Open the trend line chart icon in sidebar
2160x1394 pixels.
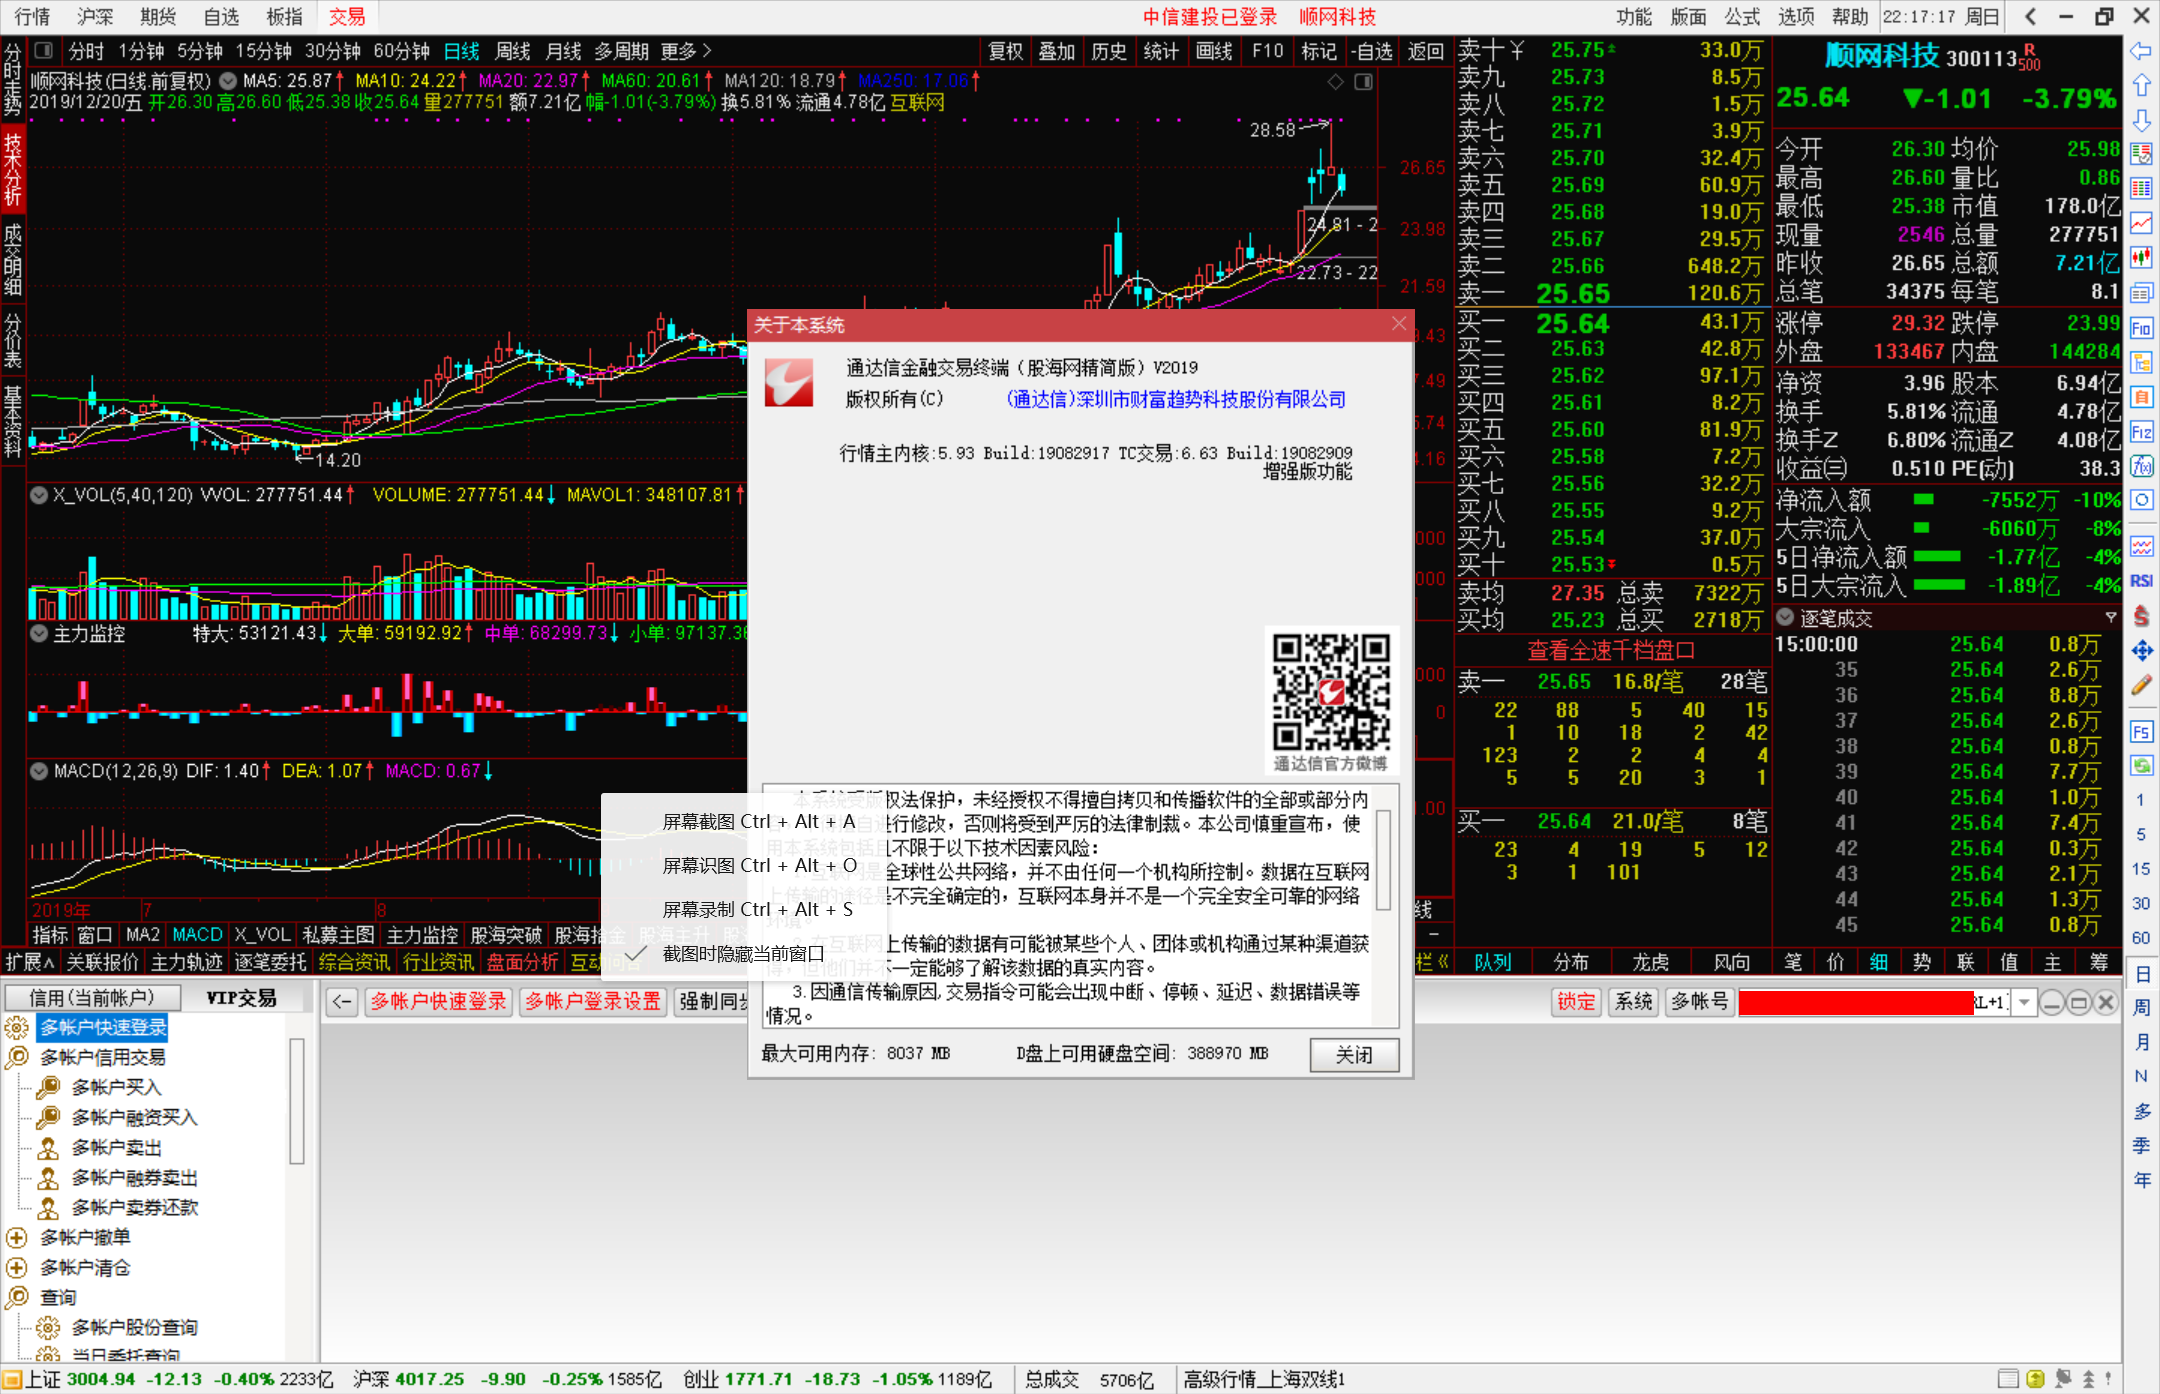(2141, 223)
